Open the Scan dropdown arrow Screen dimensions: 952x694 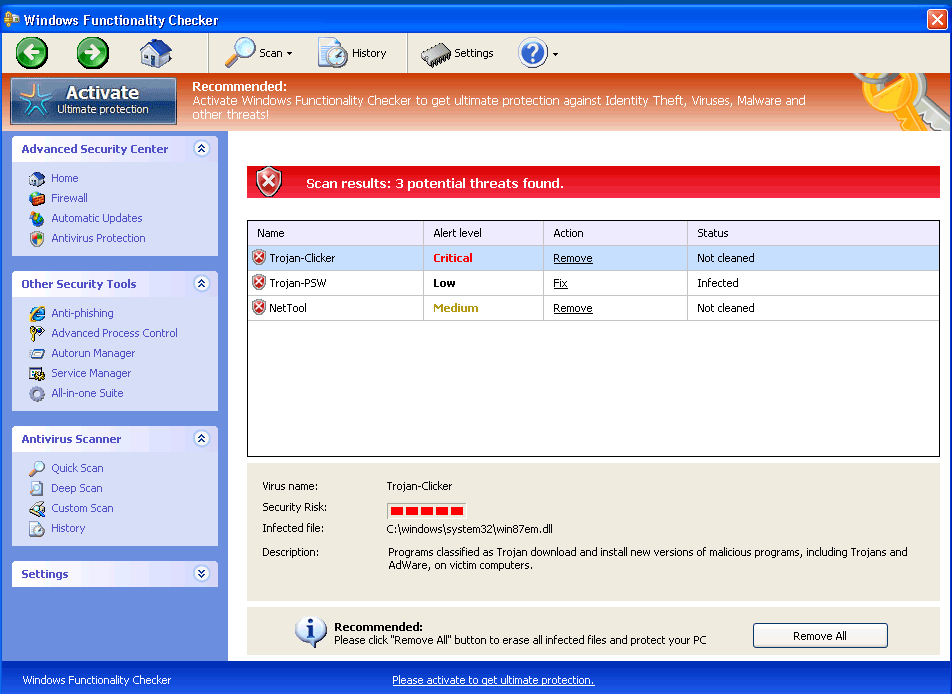point(290,54)
